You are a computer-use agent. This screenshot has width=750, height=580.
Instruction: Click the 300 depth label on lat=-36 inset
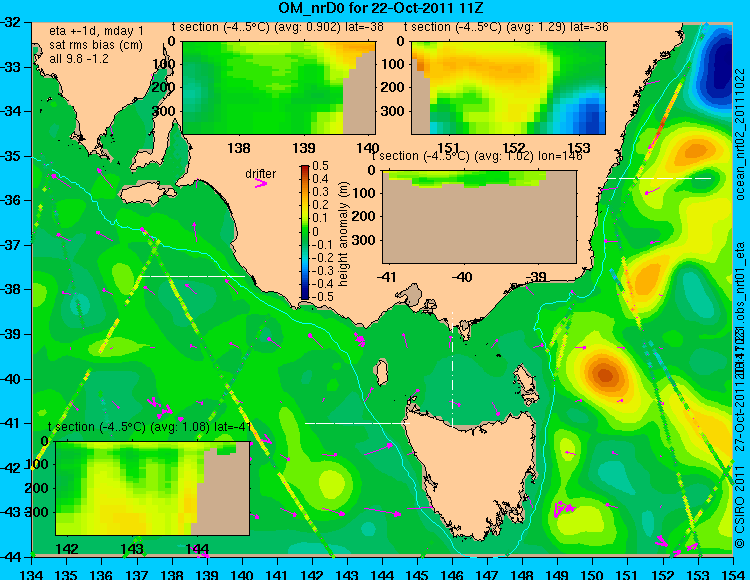coord(394,111)
